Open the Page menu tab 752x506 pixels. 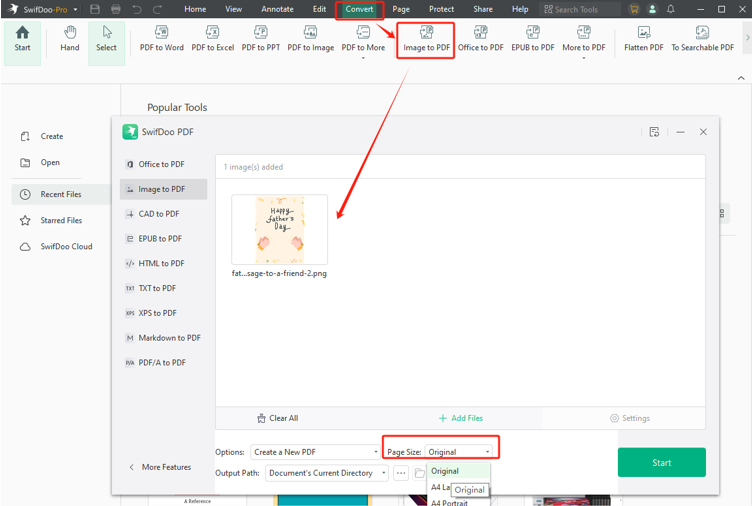pos(401,9)
